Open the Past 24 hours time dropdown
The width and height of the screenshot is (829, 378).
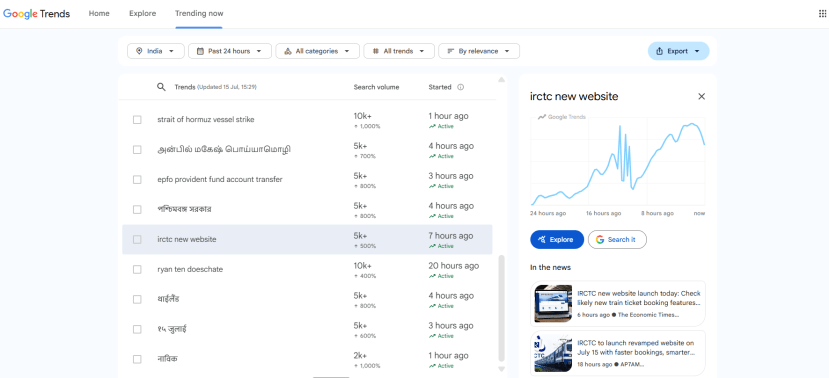230,51
